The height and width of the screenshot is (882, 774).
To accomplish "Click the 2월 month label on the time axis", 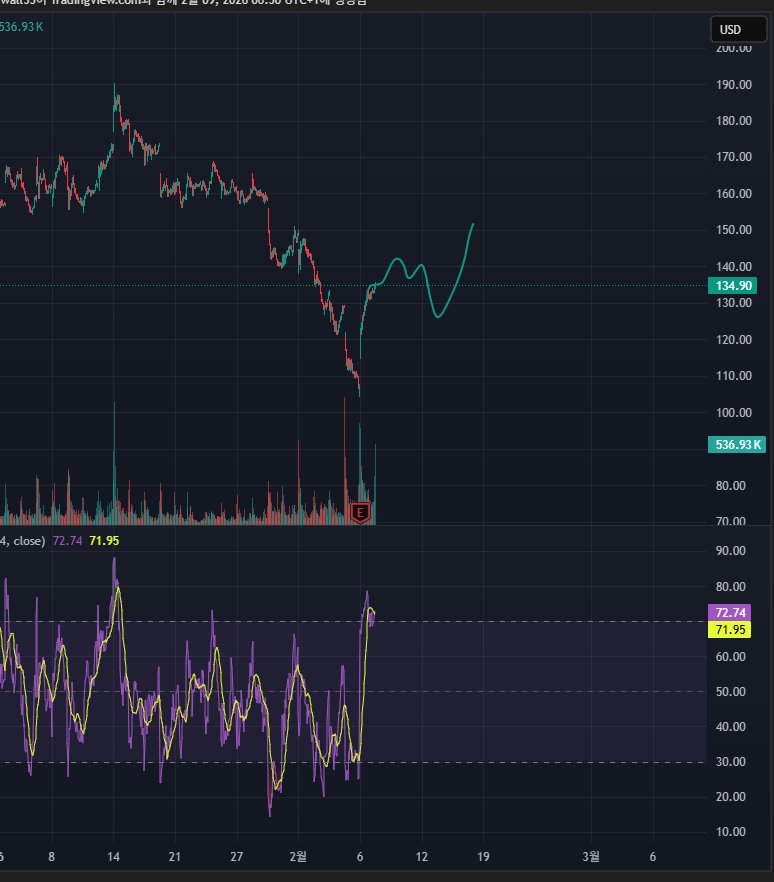I will pyautogui.click(x=298, y=857).
